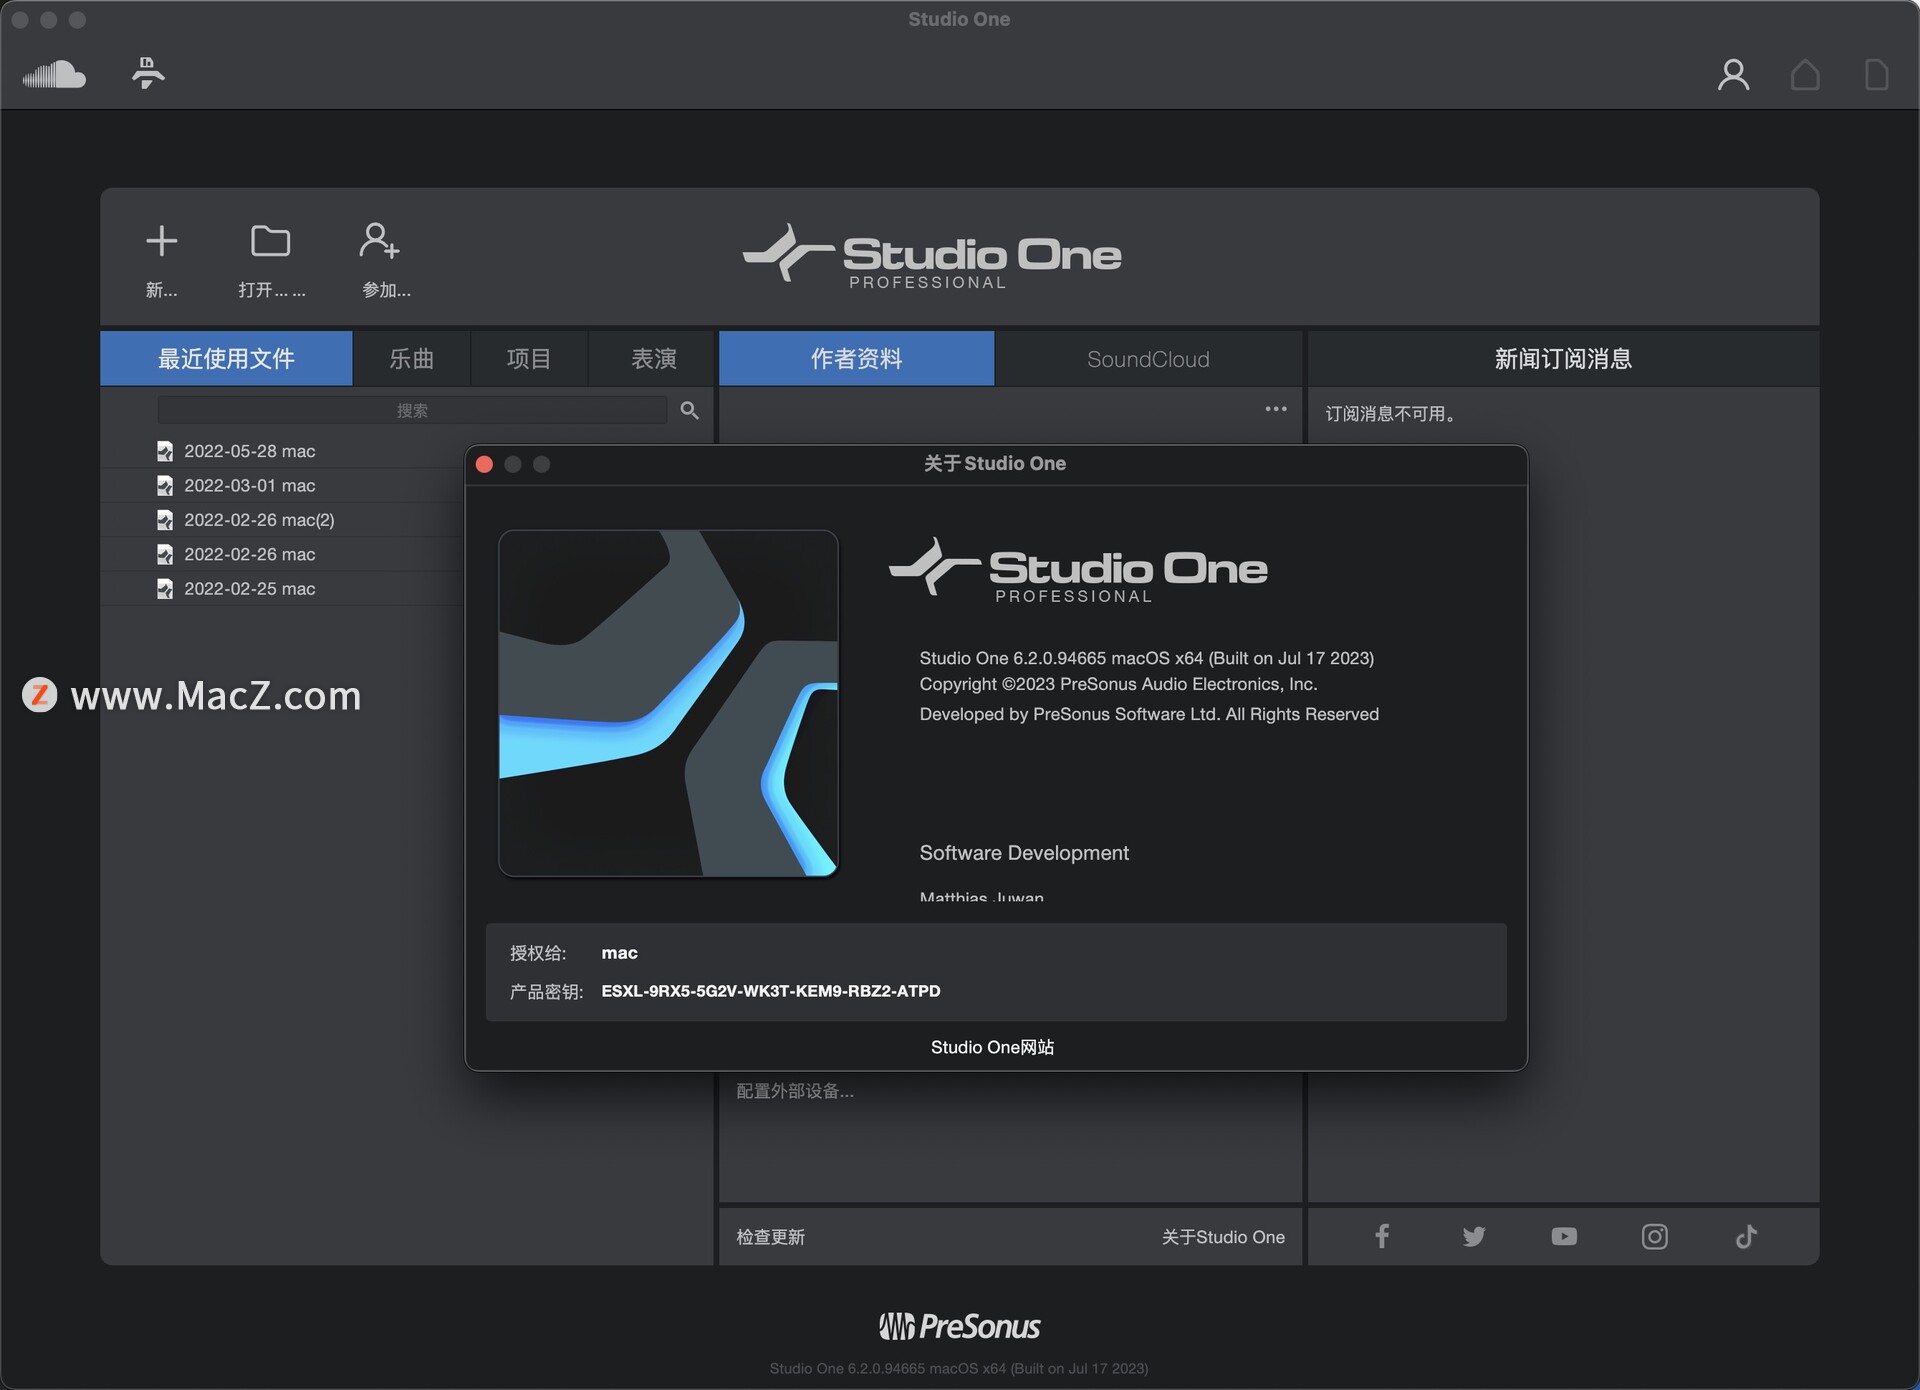The width and height of the screenshot is (1920, 1390).
Task: Switch to the SoundCloud tab
Action: coord(1148,358)
